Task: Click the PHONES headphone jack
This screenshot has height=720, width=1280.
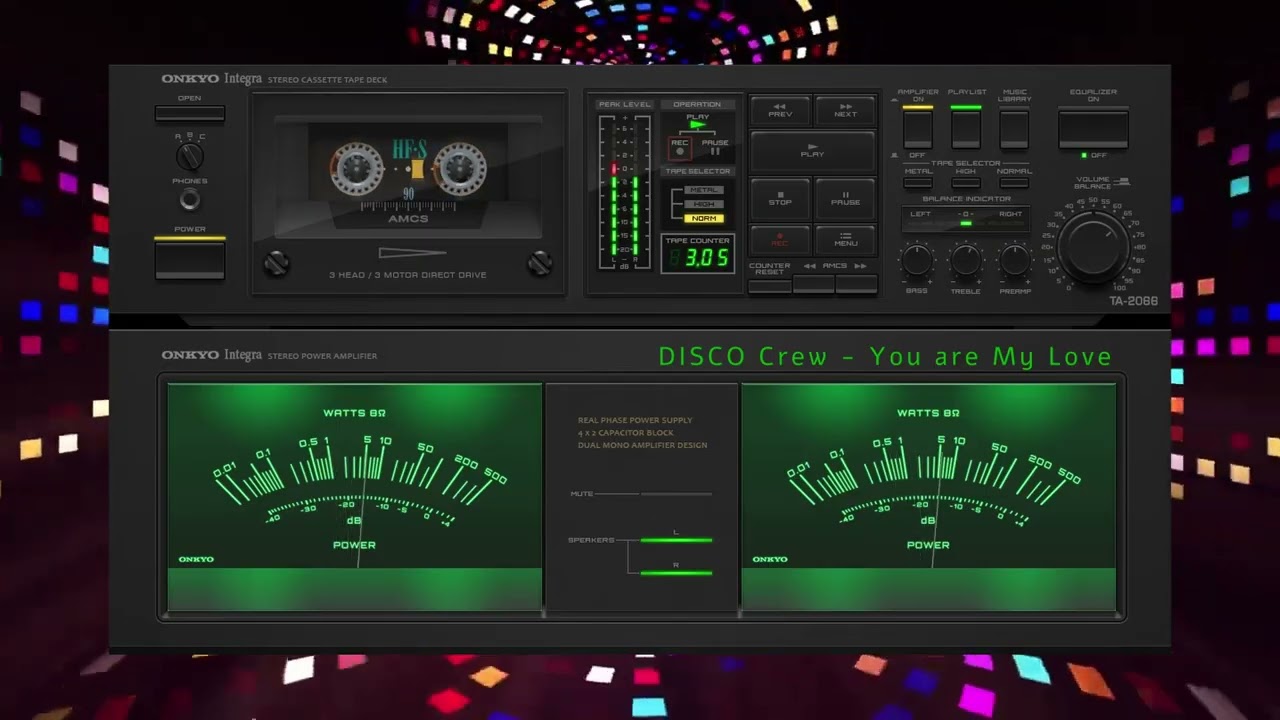Action: [189, 200]
